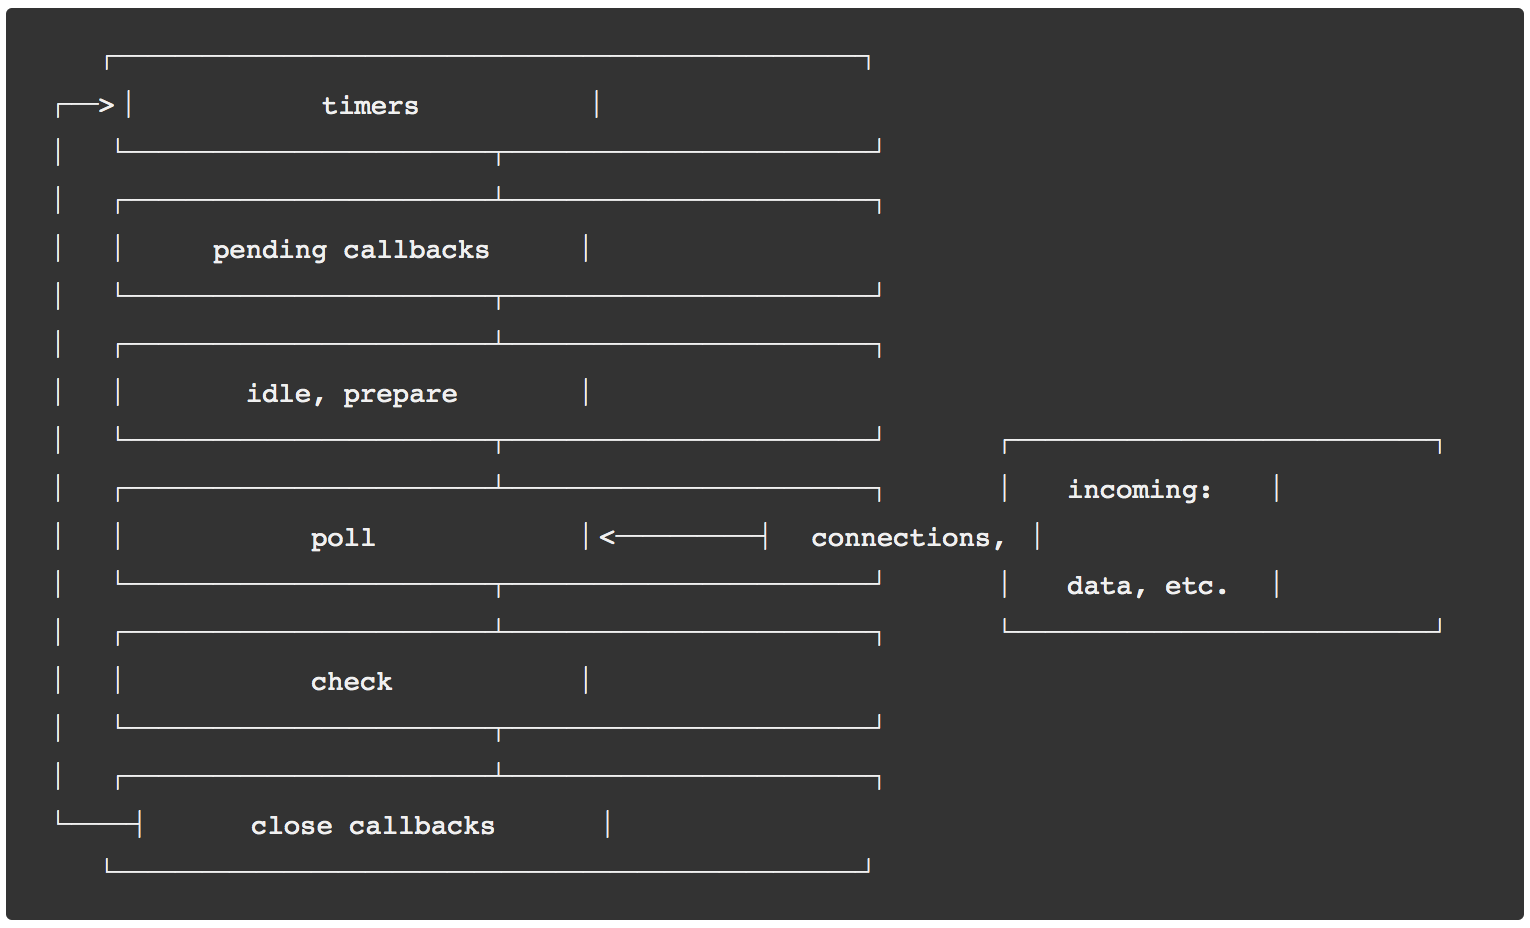Screen dimensions: 1530x928
Task: Select the "data, etc." text
Action: coord(1146,586)
